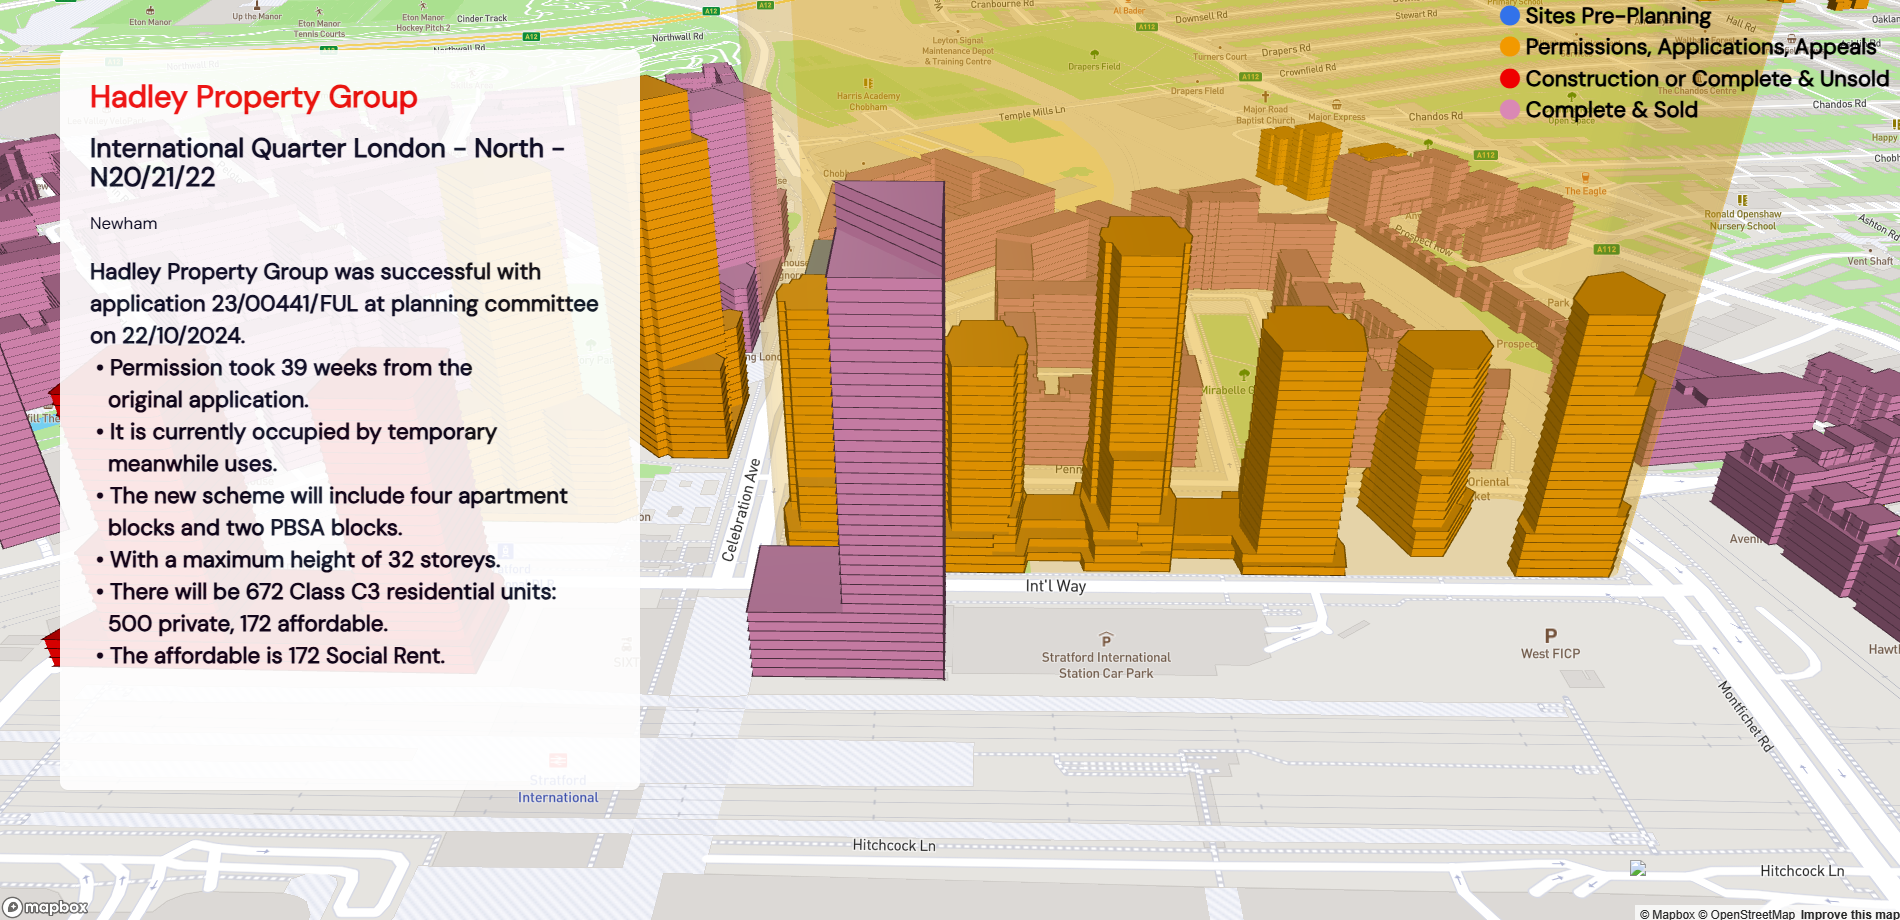Screen dimensions: 1900x920
Task: Click the blue Sites Pre-Planning legend dot
Action: (1510, 16)
